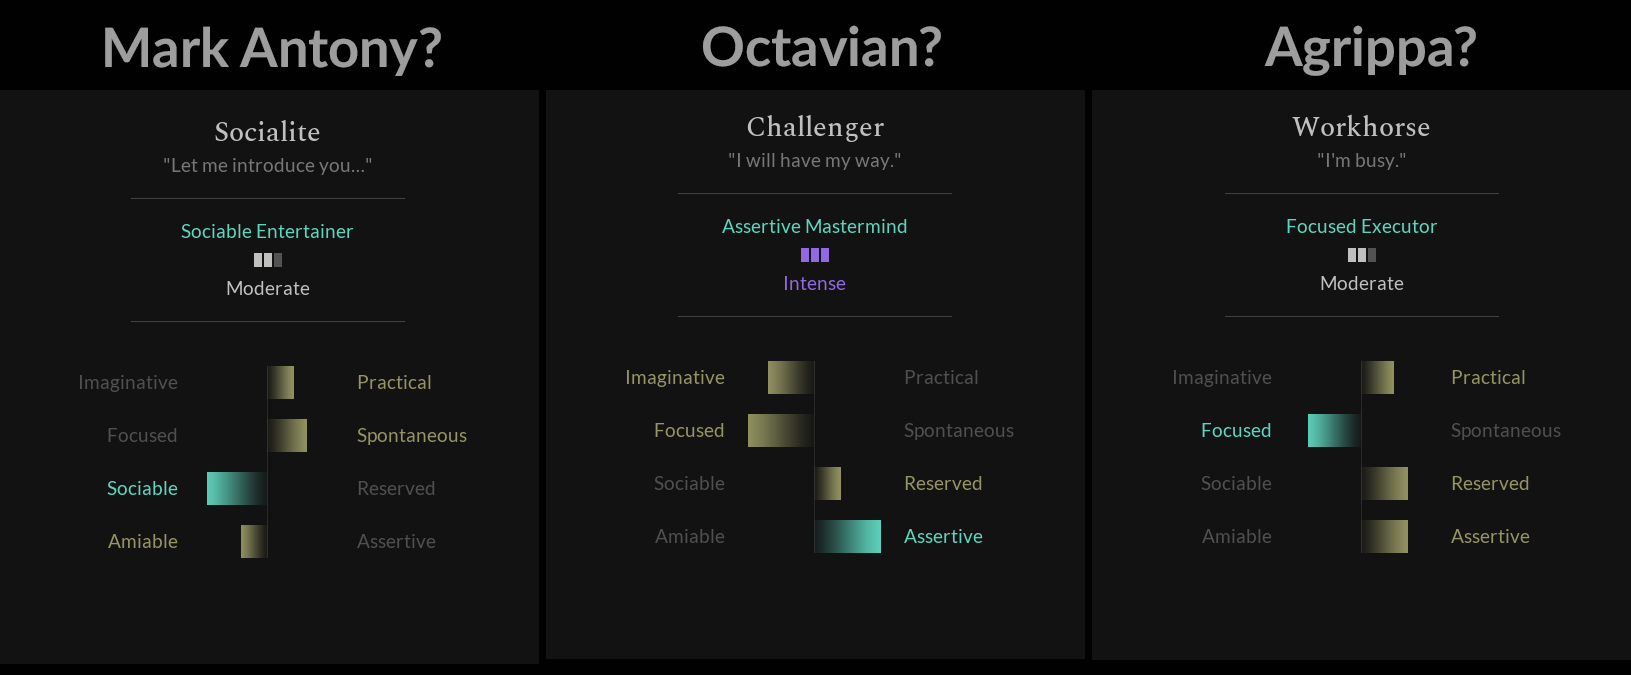Click the Reserved label in Workhorse card

coord(1490,483)
